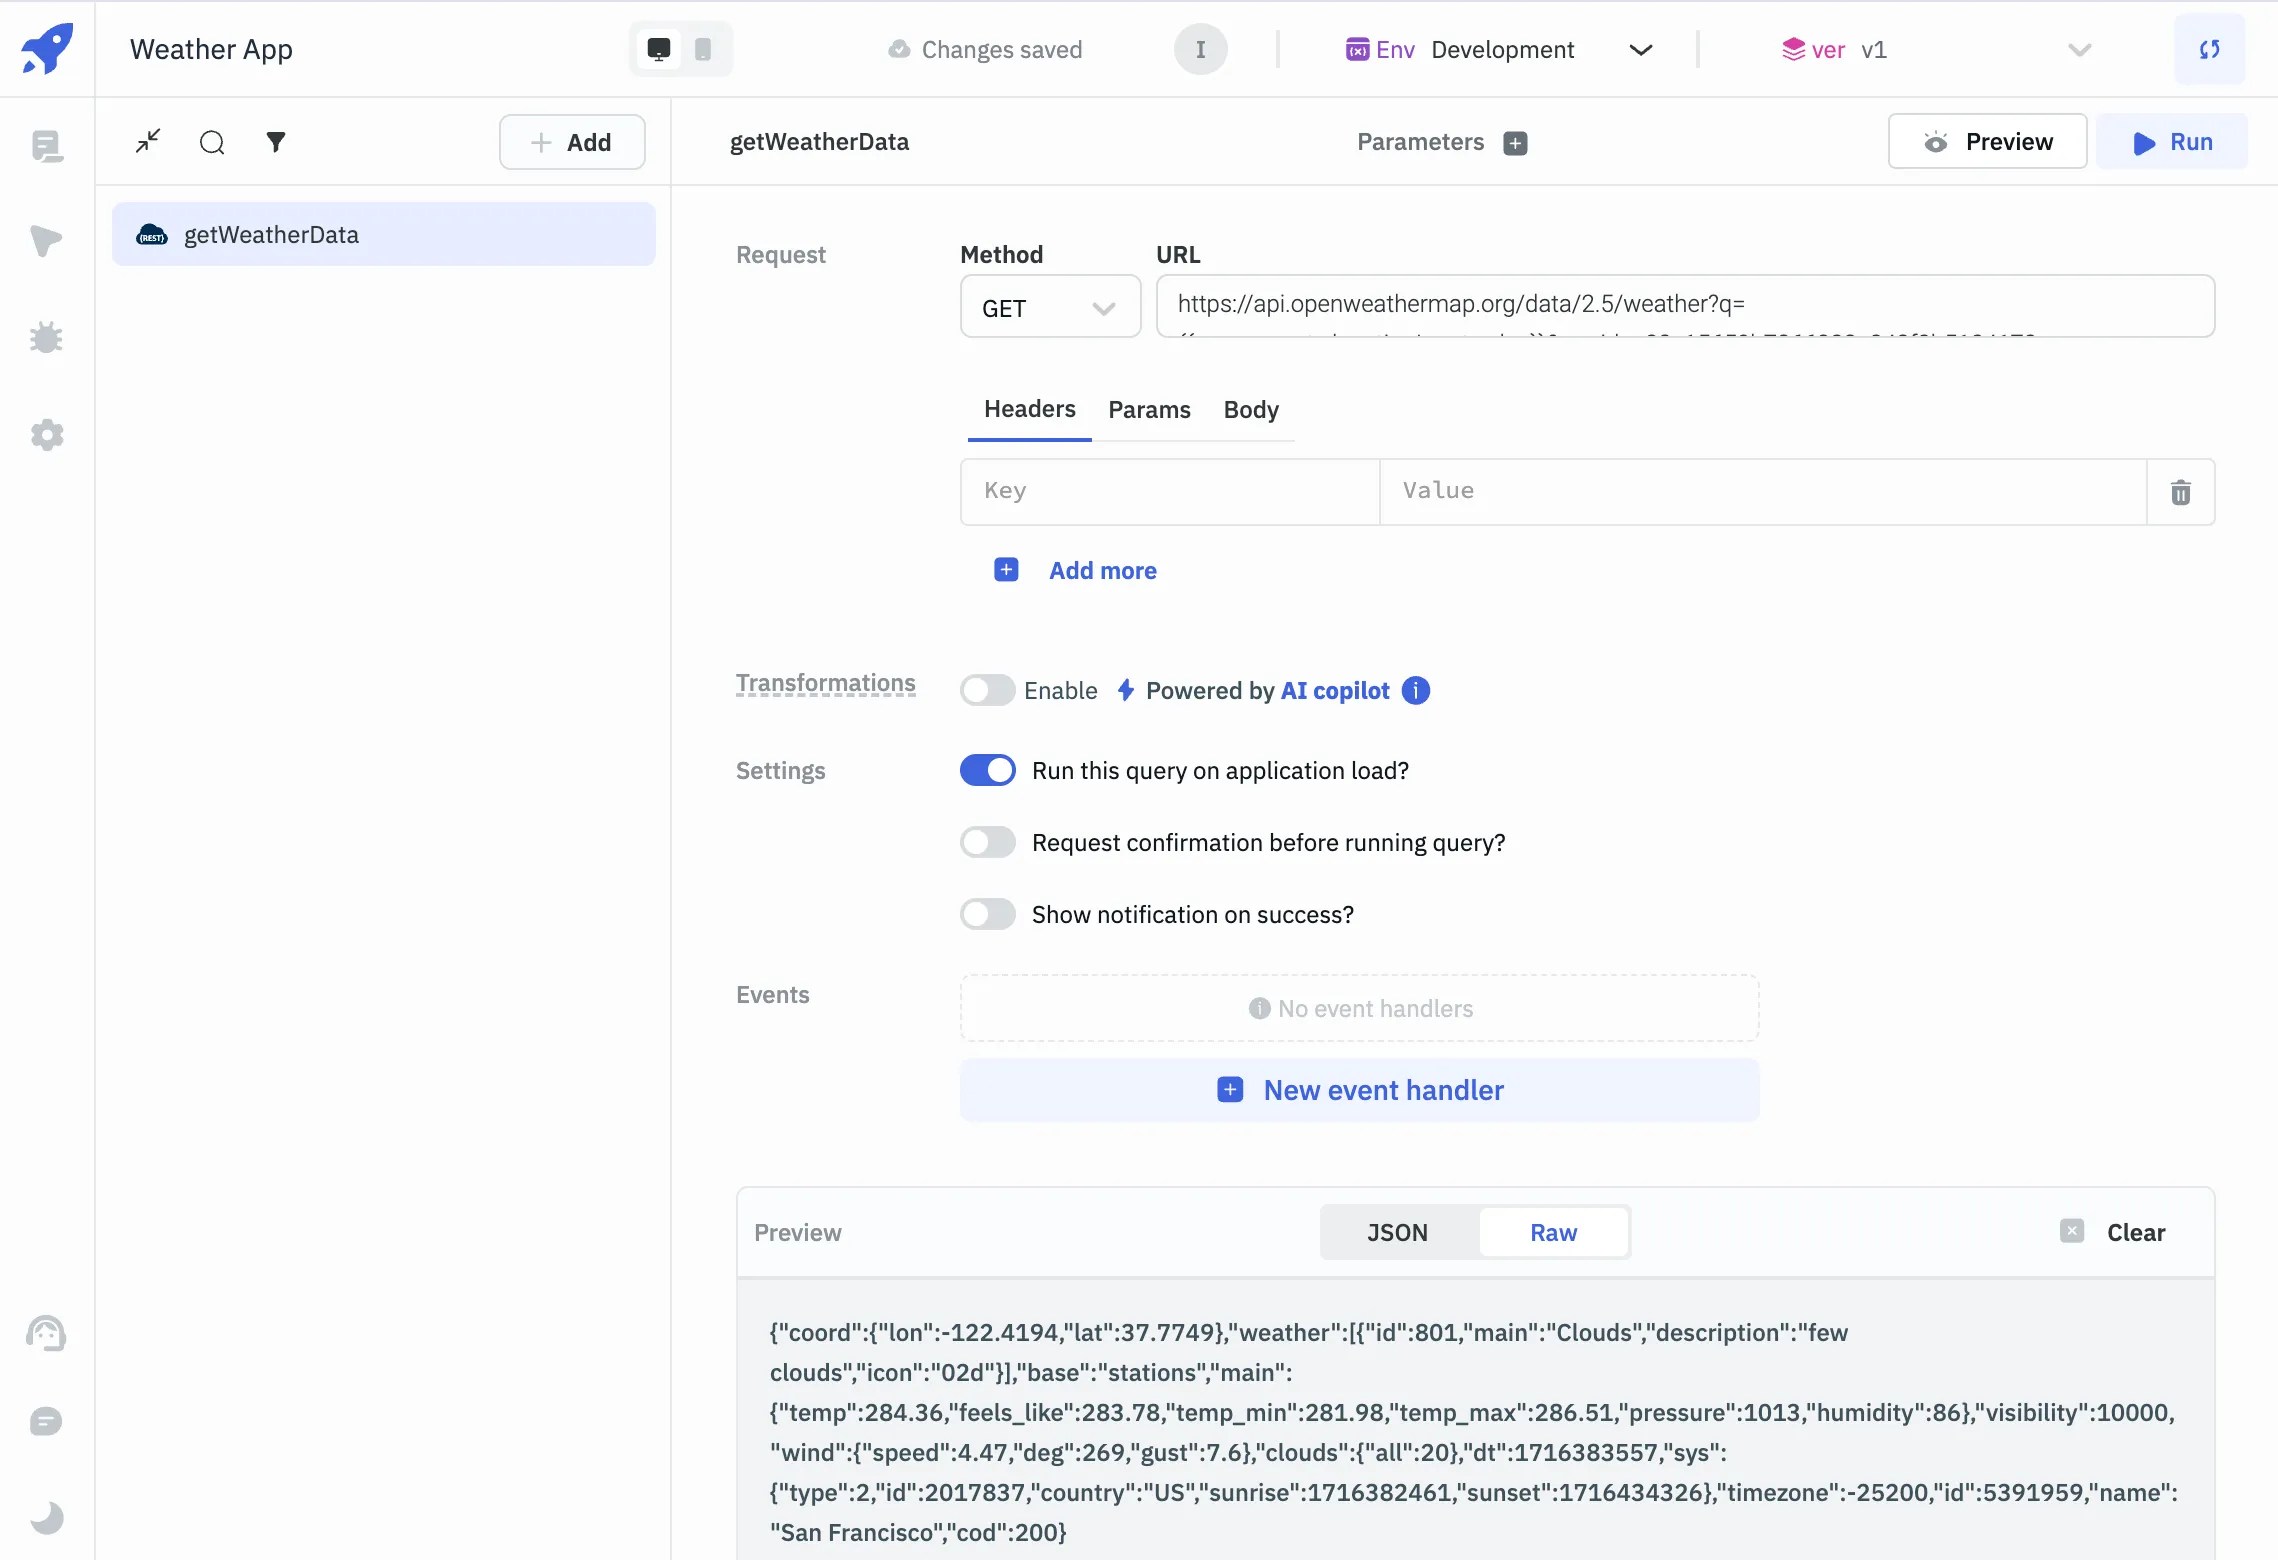The image size is (2278, 1560).
Task: Open the queries panel in the left sidebar
Action: click(x=46, y=146)
